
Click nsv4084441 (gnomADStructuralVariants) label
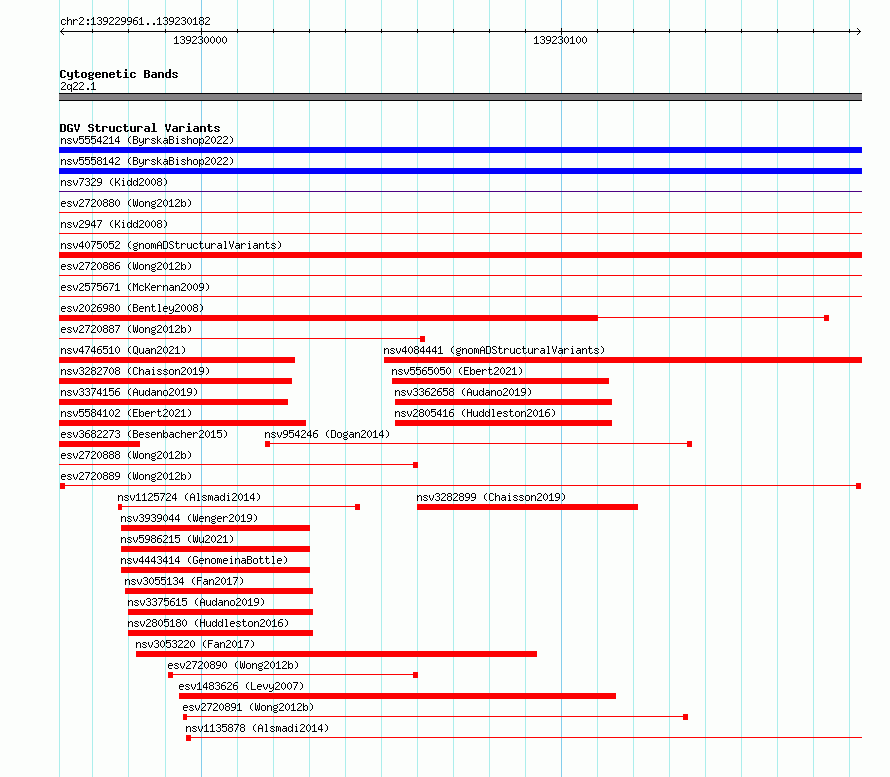point(494,350)
